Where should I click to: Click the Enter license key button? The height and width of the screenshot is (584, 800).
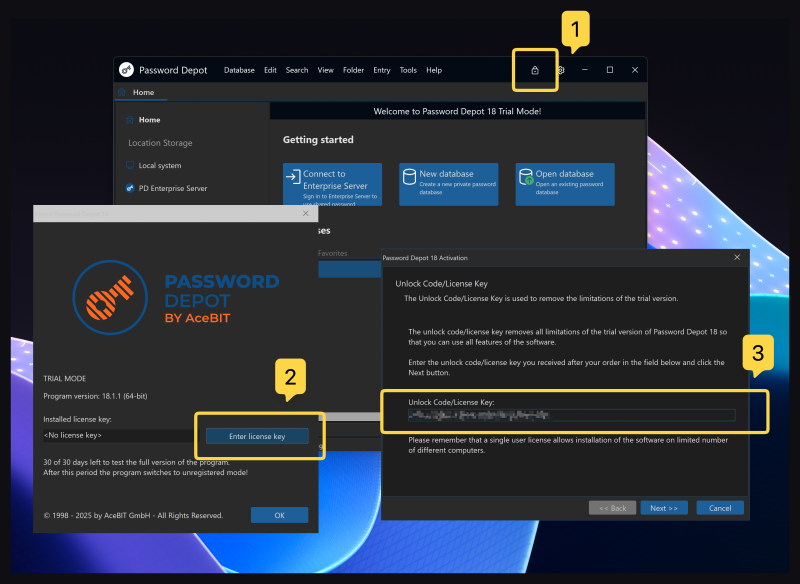pos(257,436)
